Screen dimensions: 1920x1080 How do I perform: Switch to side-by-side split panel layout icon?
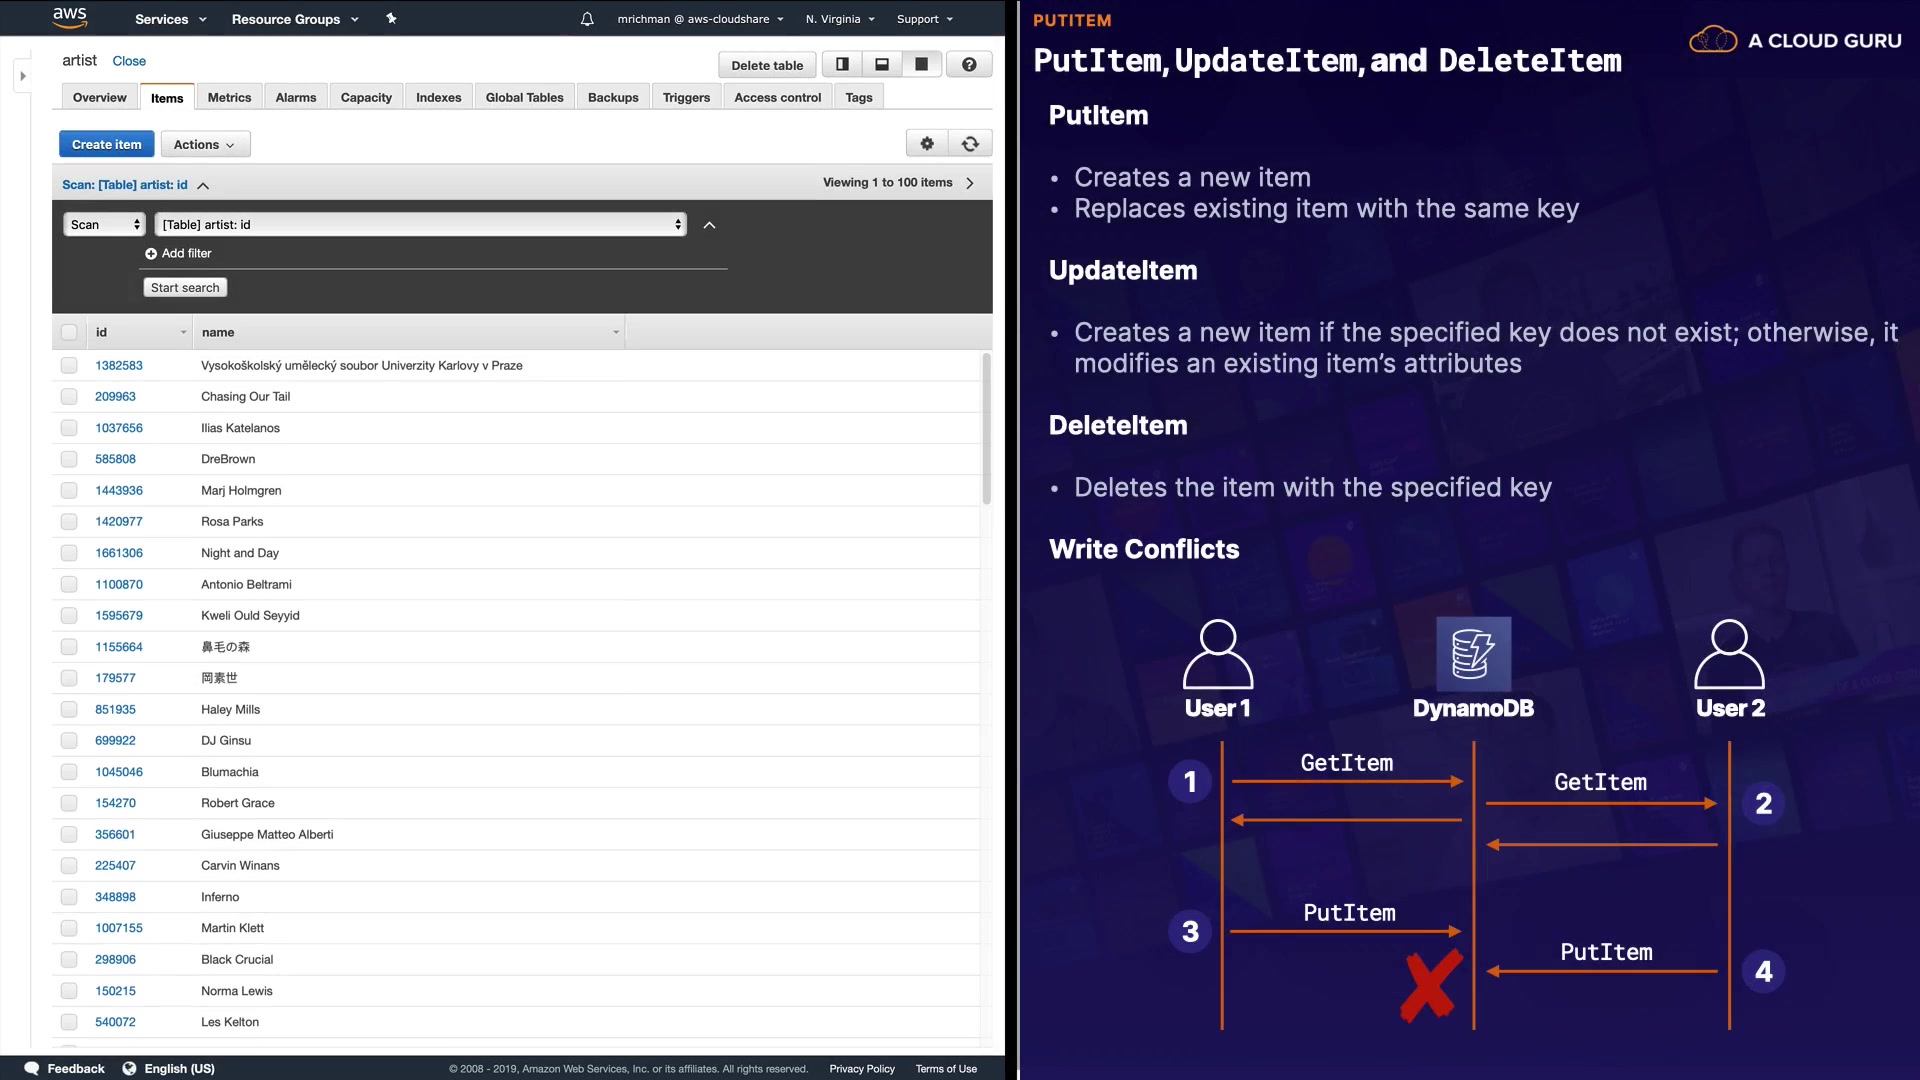[x=842, y=64]
